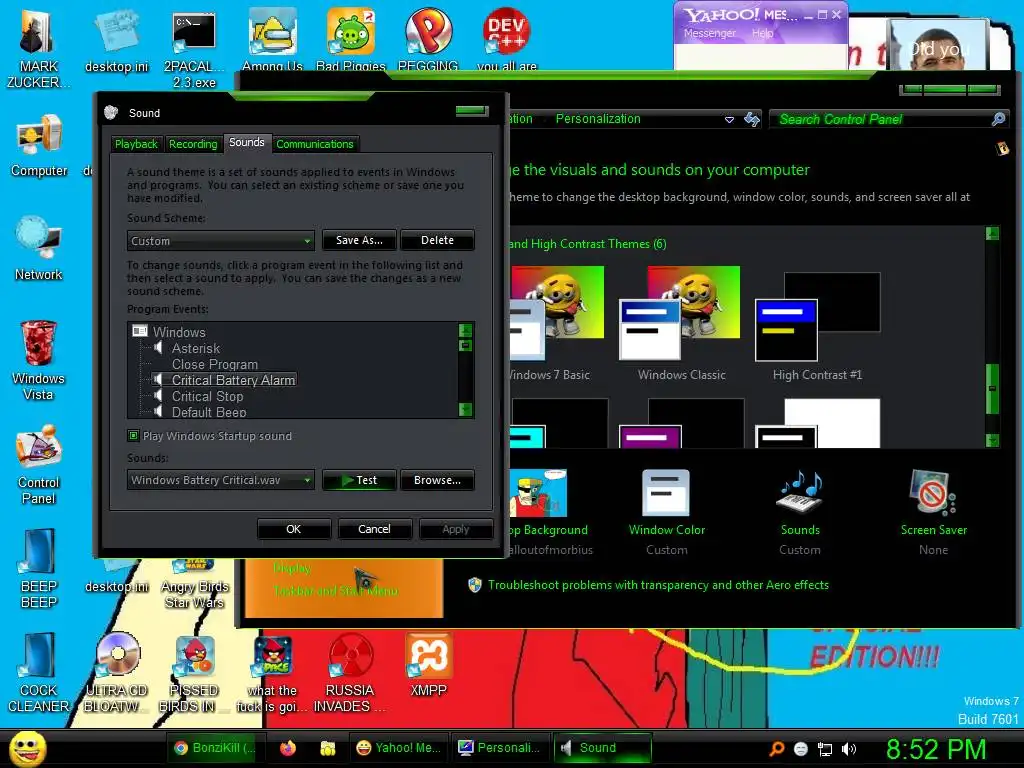Viewport: 1024px width, 768px height.
Task: Select the PISSED BIRDS IN desktop icon
Action: click(194, 673)
